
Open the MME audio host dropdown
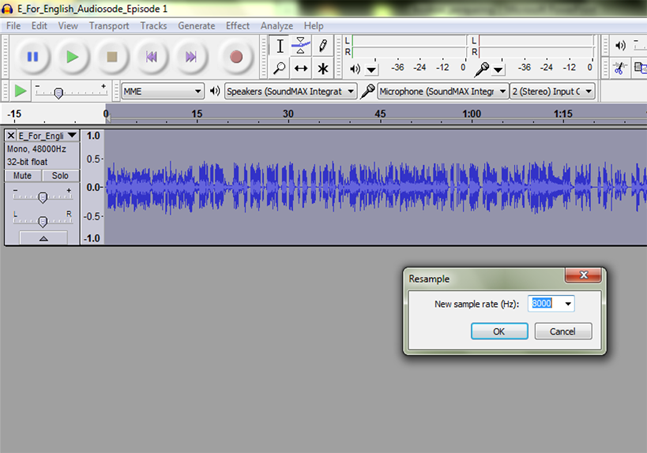click(162, 91)
